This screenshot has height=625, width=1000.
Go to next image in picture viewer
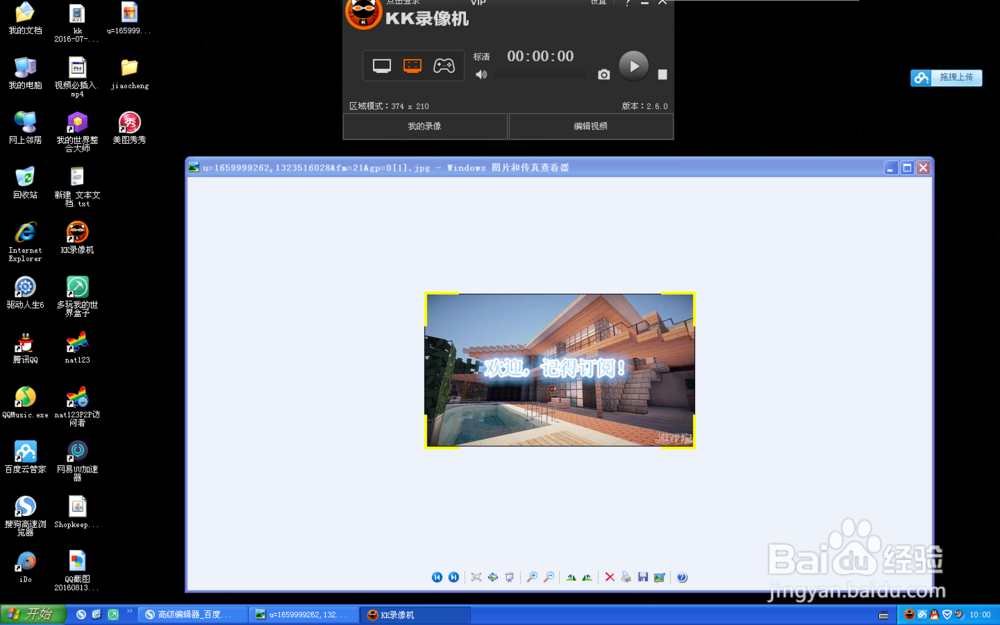(x=453, y=577)
